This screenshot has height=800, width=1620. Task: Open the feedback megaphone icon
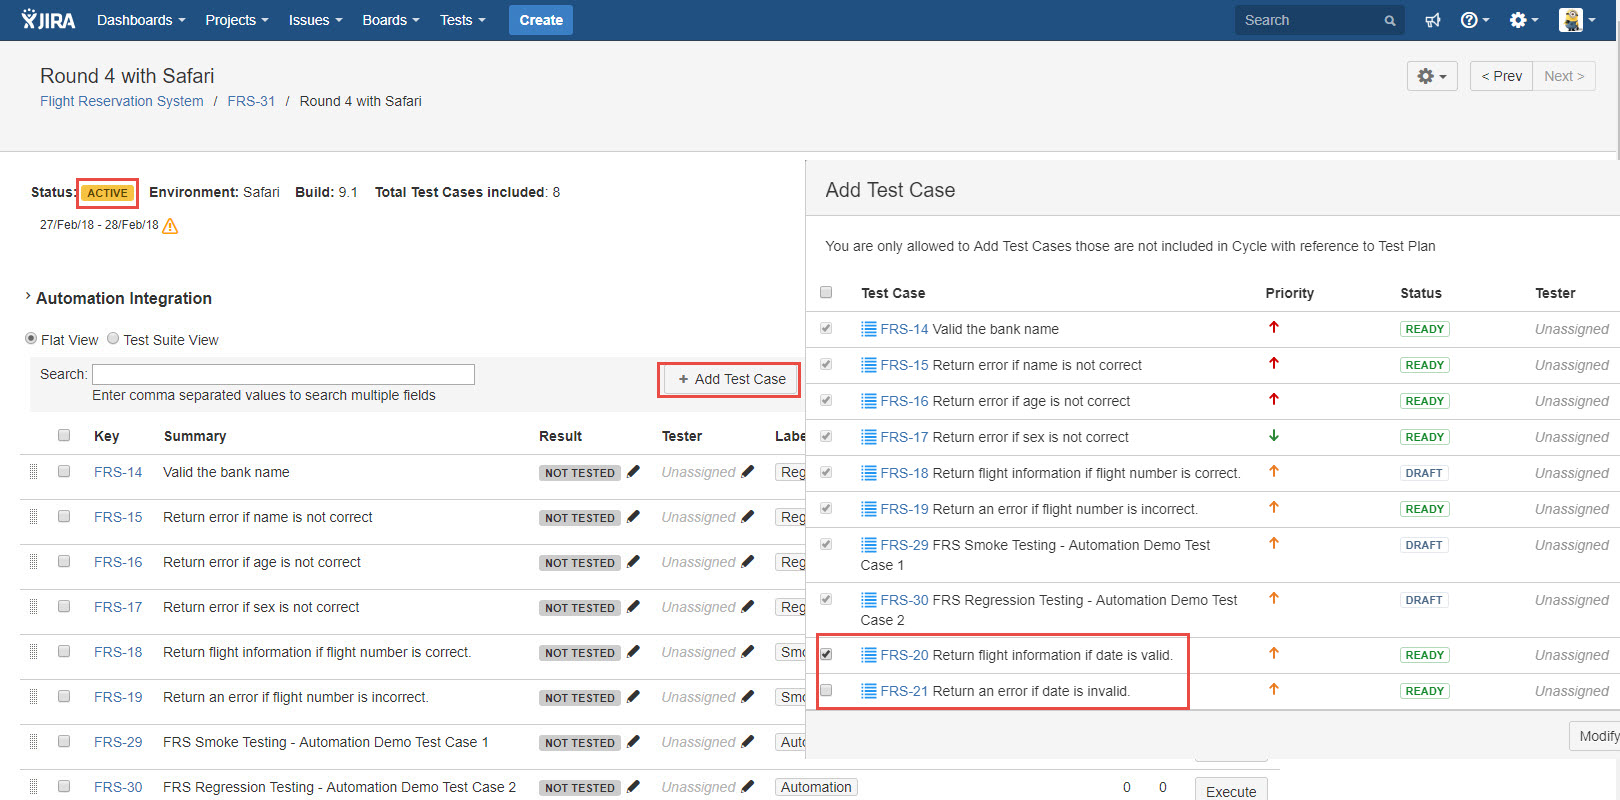coord(1433,20)
